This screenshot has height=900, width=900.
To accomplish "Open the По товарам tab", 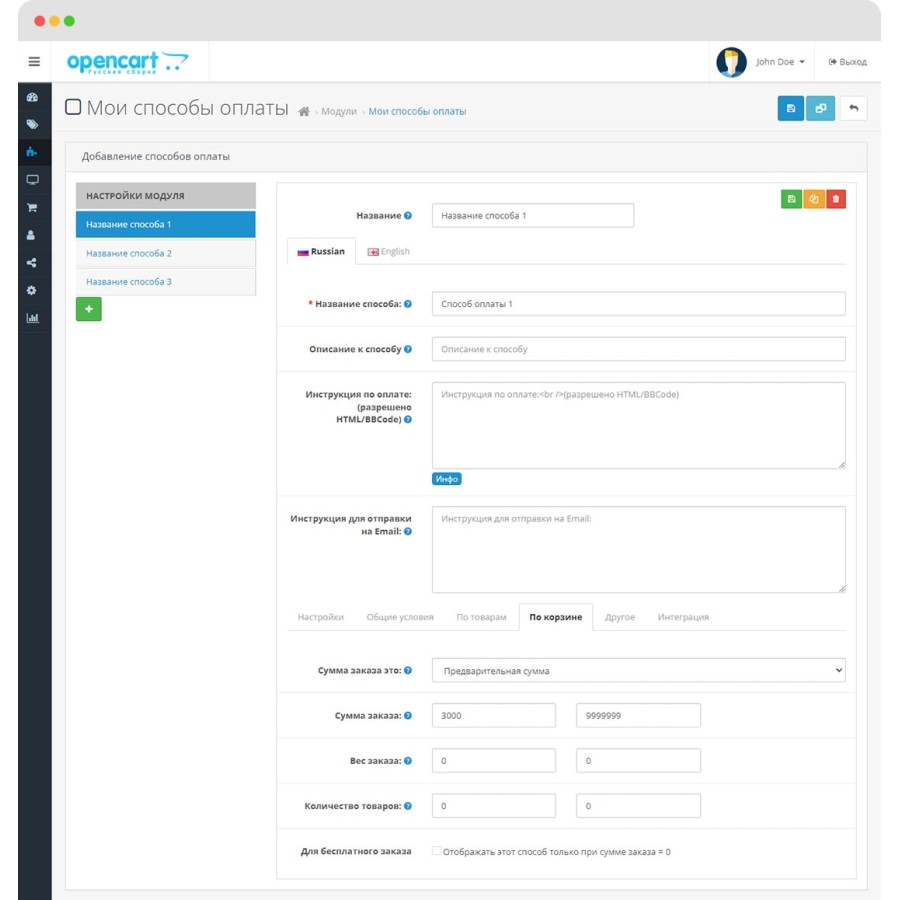I will point(481,617).
